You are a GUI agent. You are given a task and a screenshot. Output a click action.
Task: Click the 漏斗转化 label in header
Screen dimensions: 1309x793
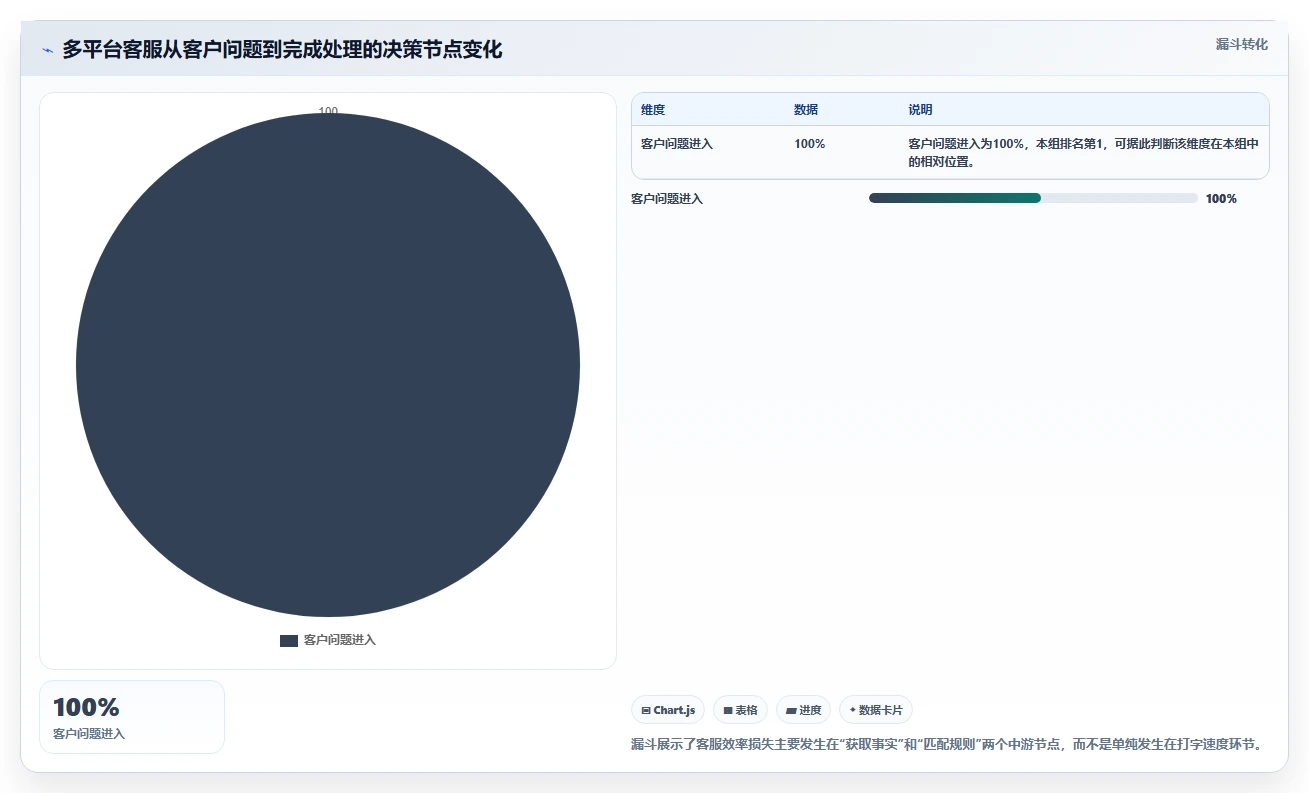1242,44
